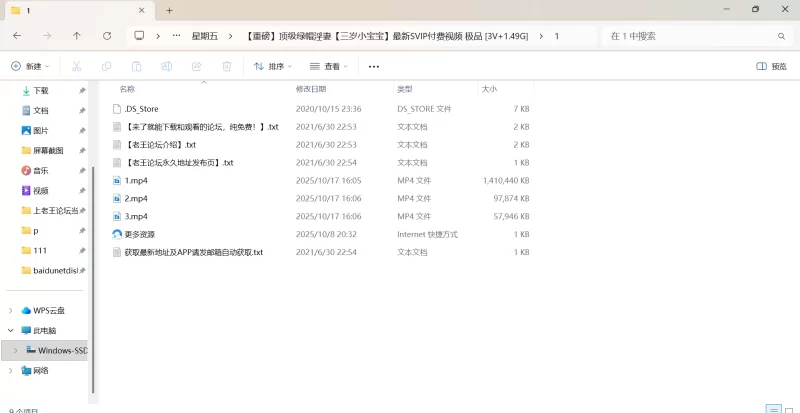
Task: Open the 查看 view dropdown
Action: (x=329, y=67)
